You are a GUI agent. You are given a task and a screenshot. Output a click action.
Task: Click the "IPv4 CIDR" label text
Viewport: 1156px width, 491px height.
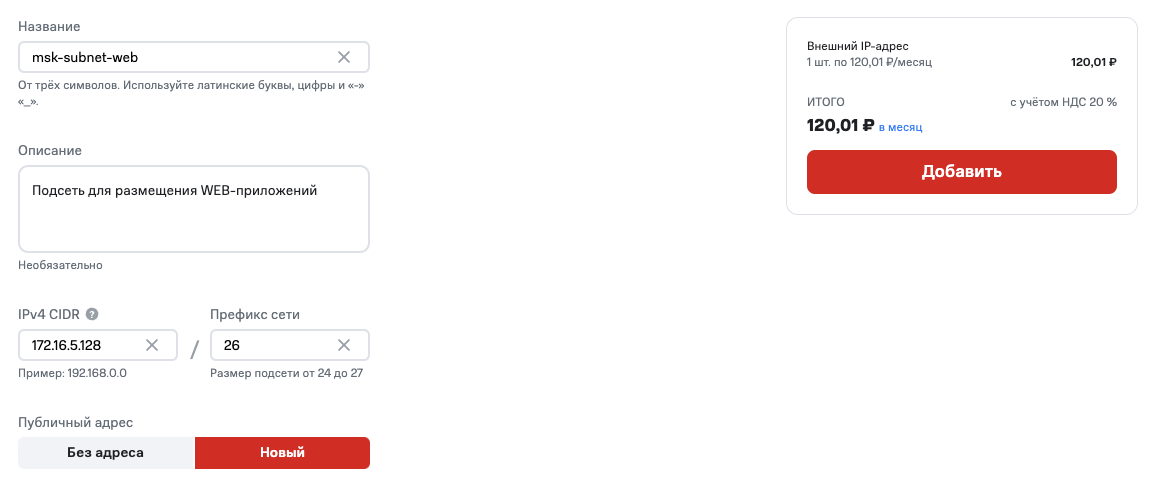pos(50,314)
